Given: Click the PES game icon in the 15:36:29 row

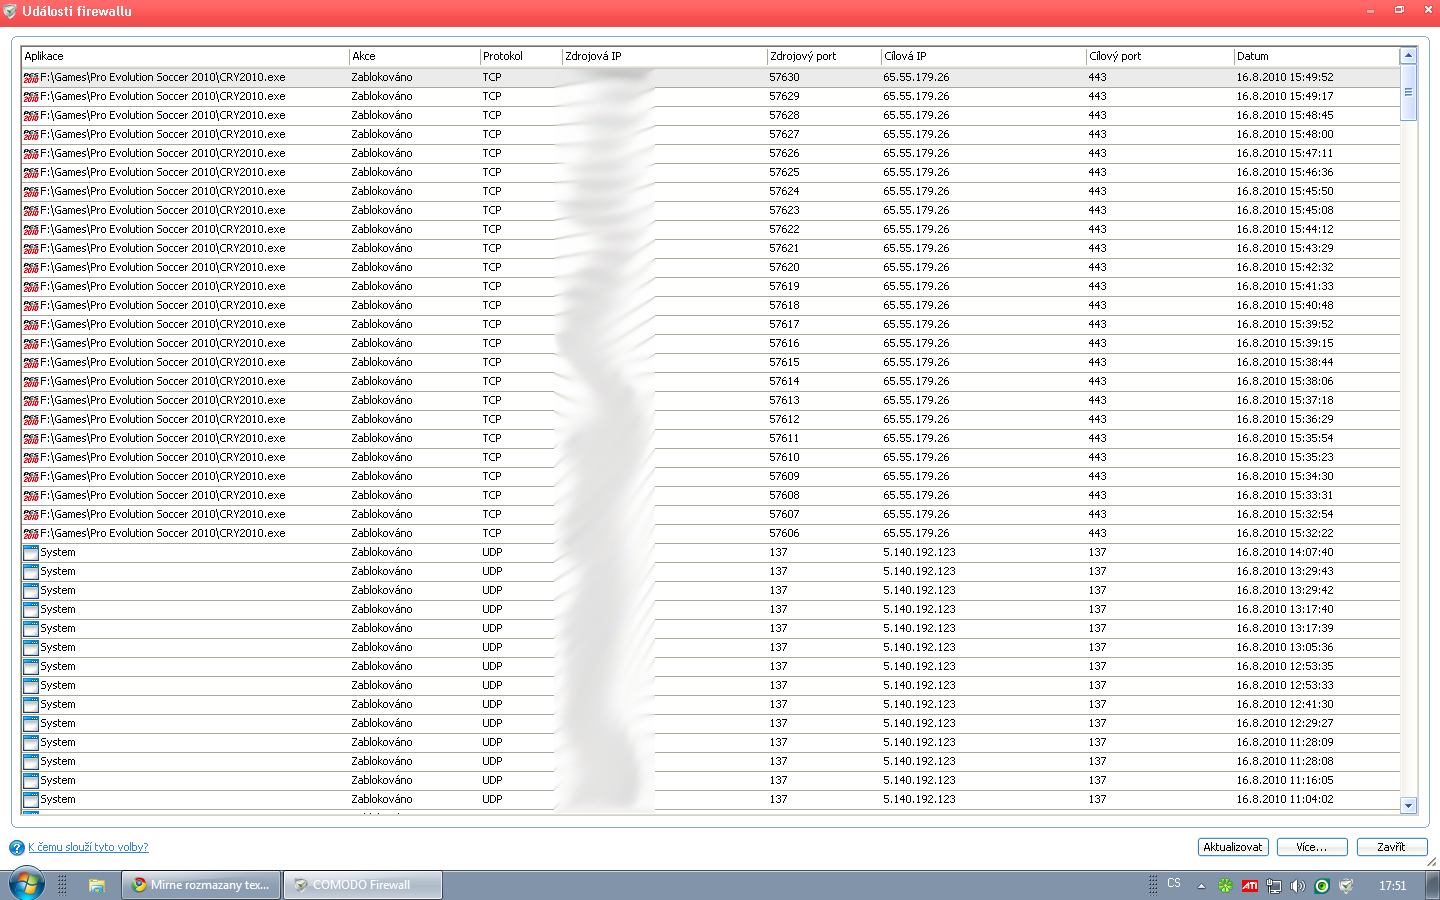Looking at the screenshot, I should (x=31, y=420).
